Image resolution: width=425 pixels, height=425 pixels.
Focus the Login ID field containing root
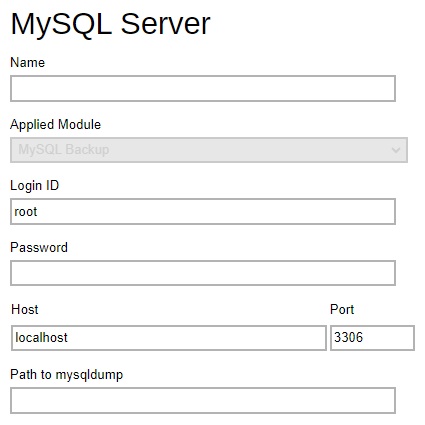tap(203, 212)
